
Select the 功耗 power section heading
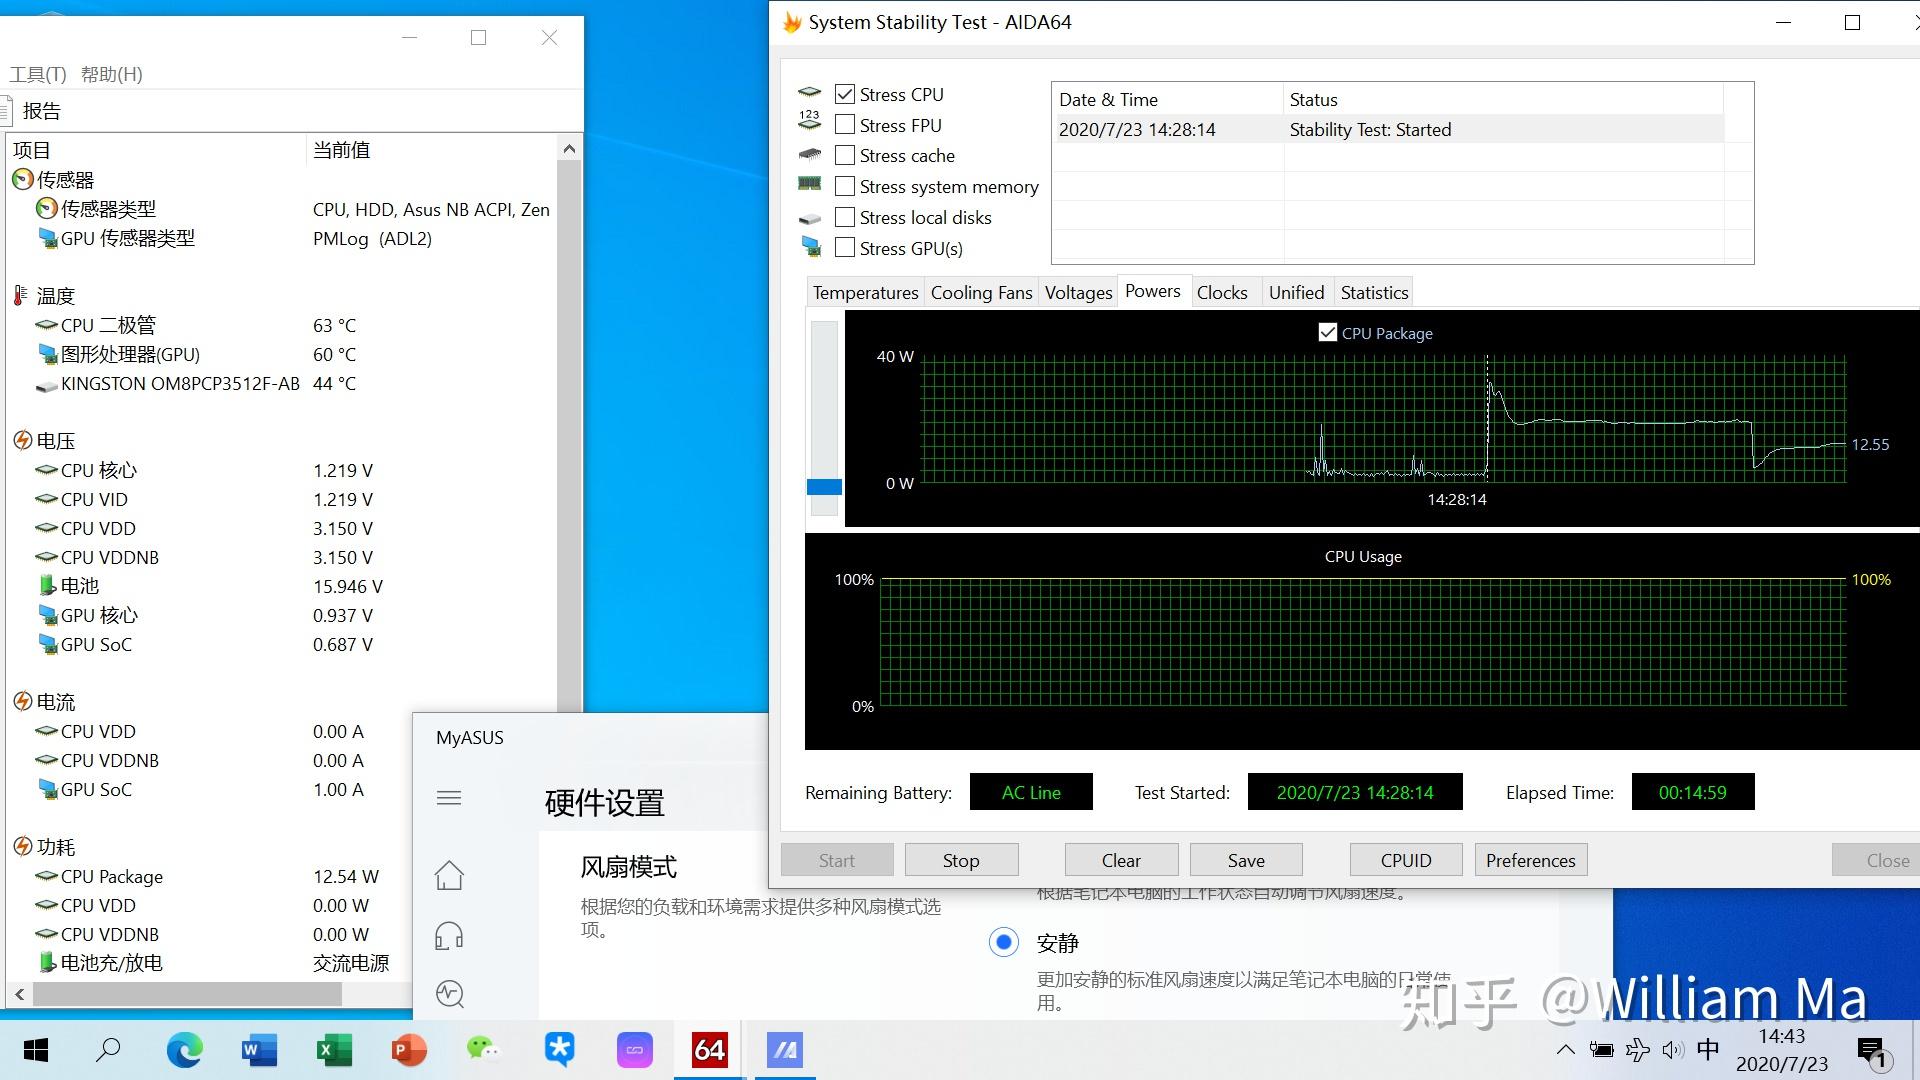[x=56, y=847]
